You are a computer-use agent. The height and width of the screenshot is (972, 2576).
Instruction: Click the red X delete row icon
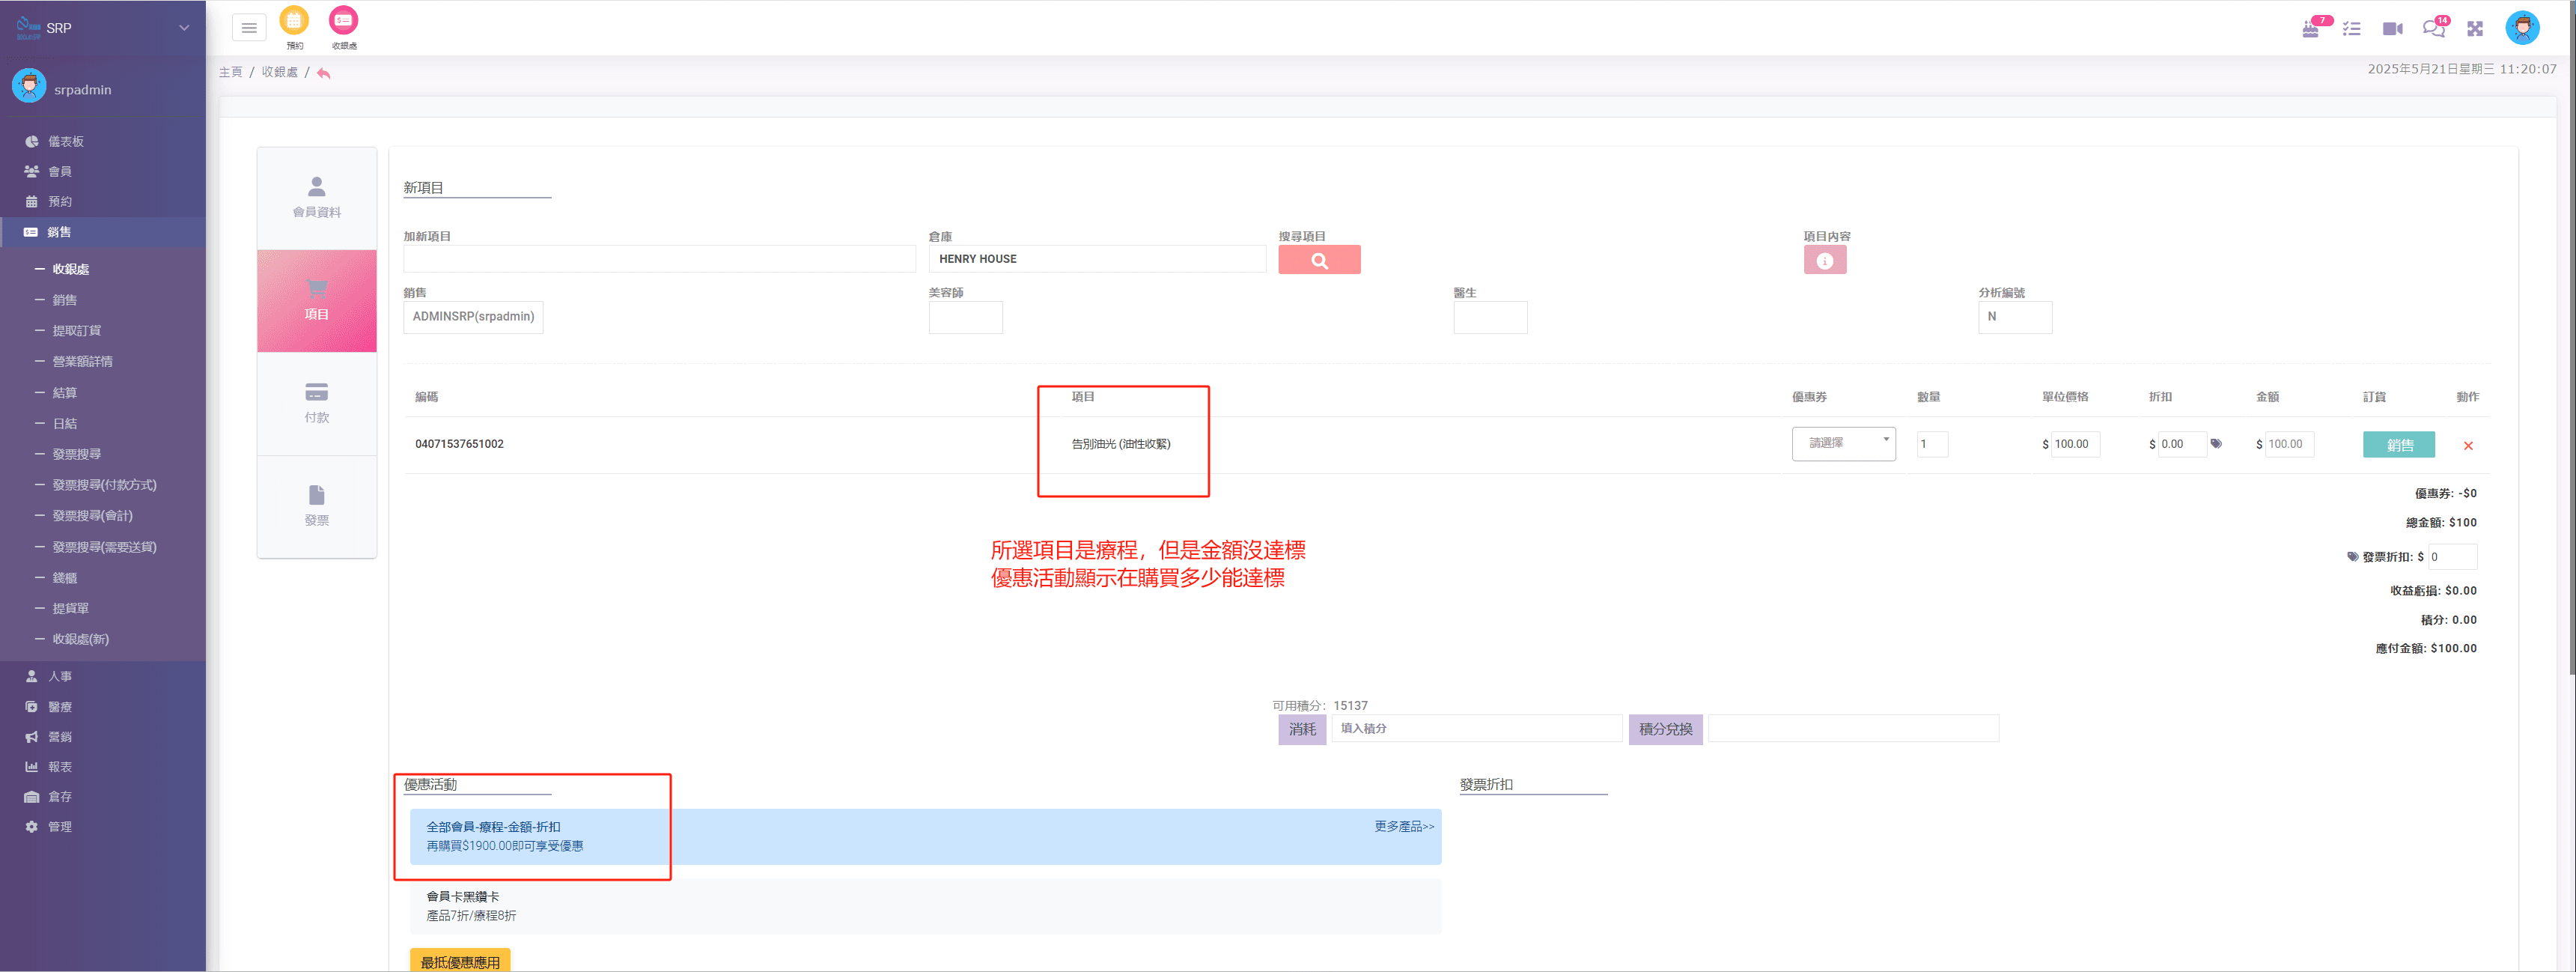click(2467, 446)
